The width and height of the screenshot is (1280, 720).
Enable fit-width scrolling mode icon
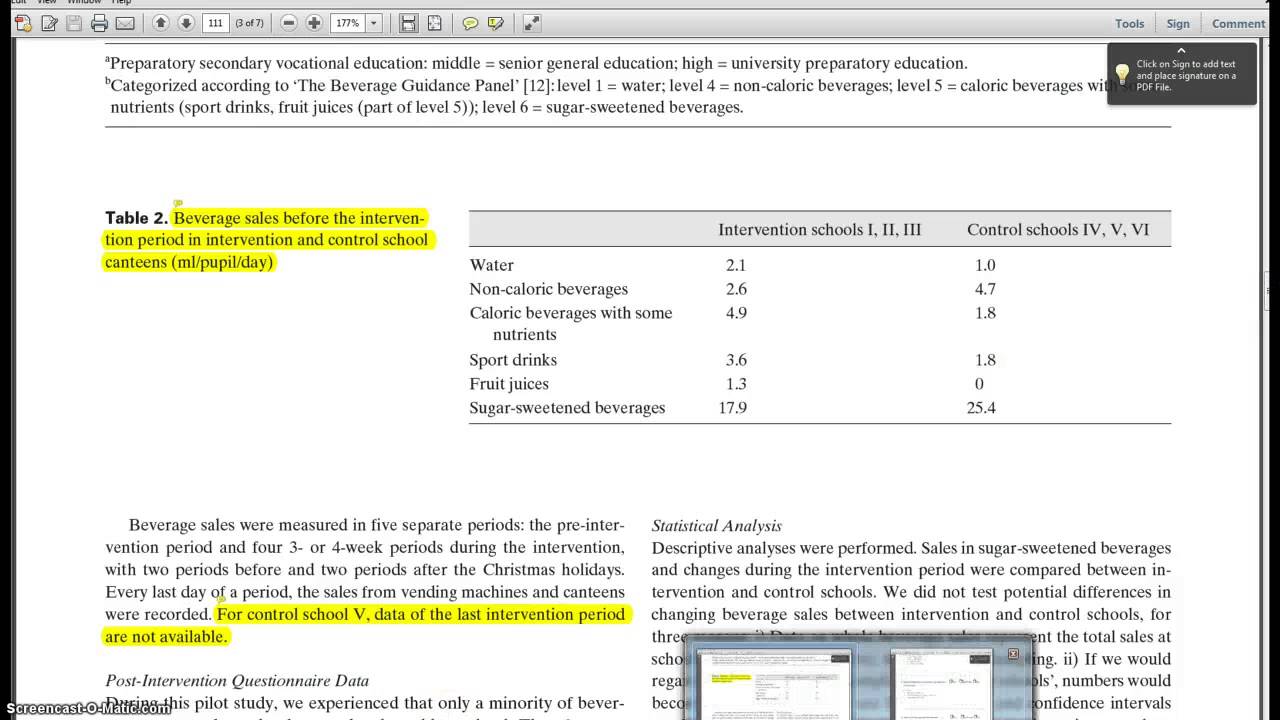(x=408, y=23)
